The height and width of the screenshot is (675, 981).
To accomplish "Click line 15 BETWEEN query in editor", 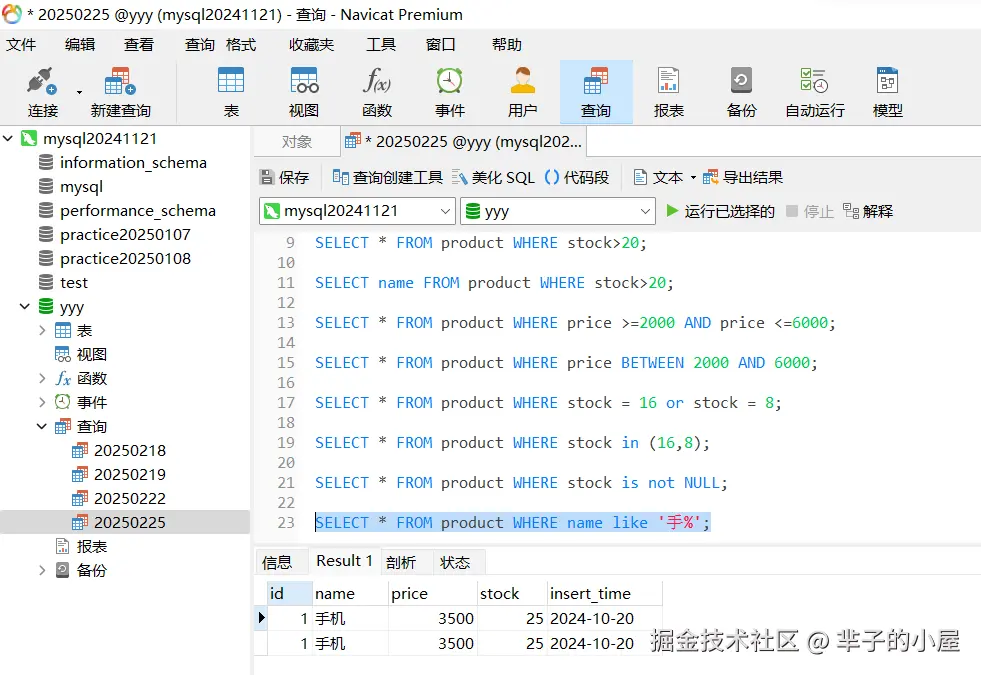I will pos(566,363).
